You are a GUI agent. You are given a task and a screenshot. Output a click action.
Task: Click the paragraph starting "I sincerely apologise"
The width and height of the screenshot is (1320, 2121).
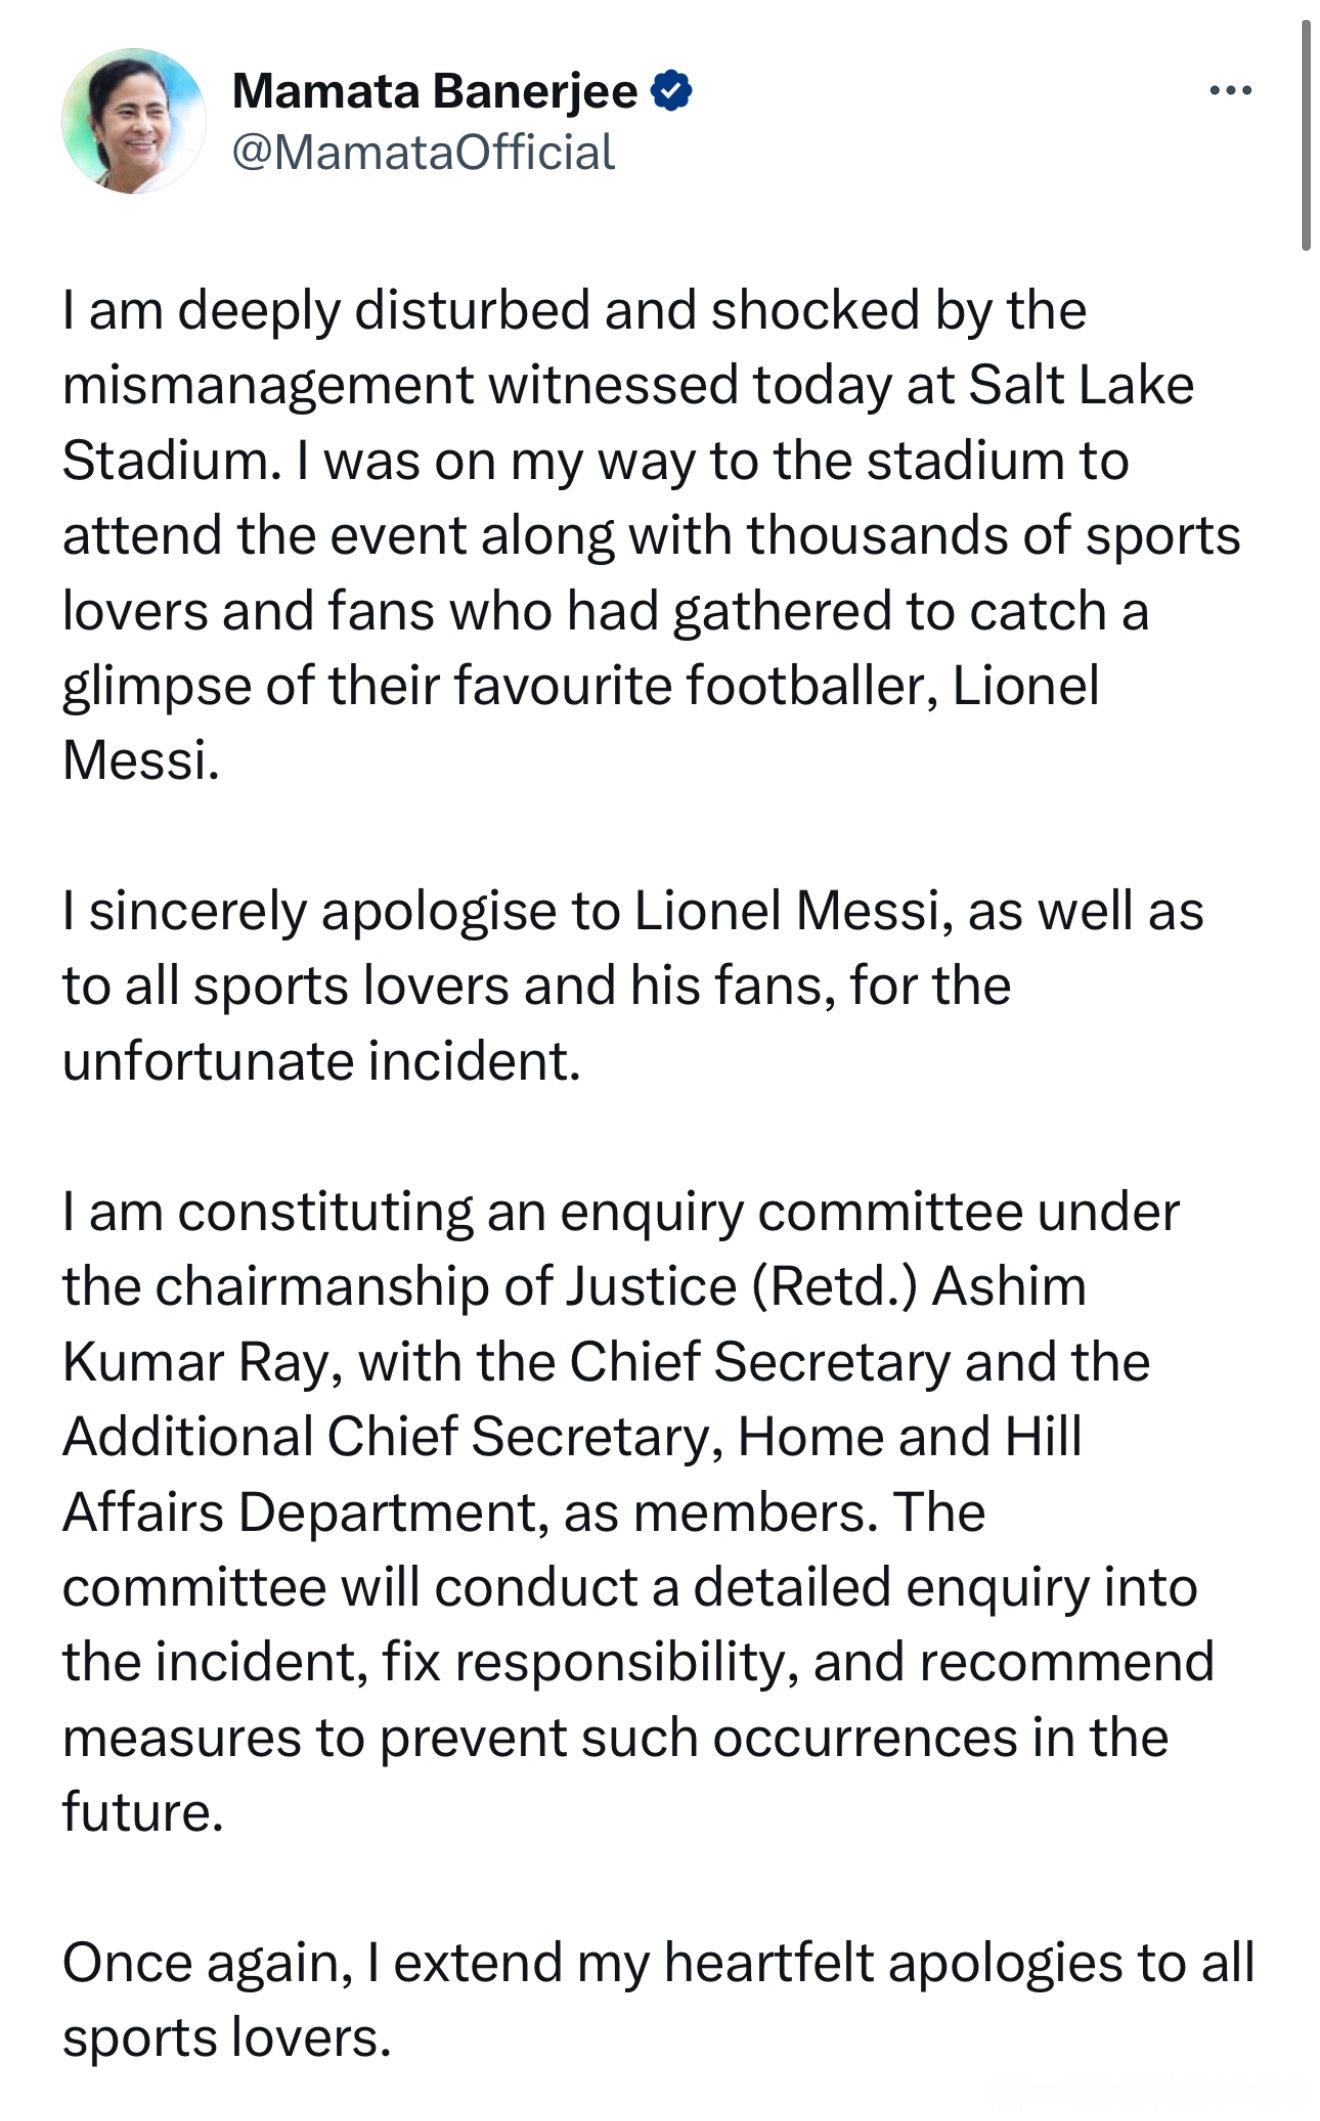[632, 985]
